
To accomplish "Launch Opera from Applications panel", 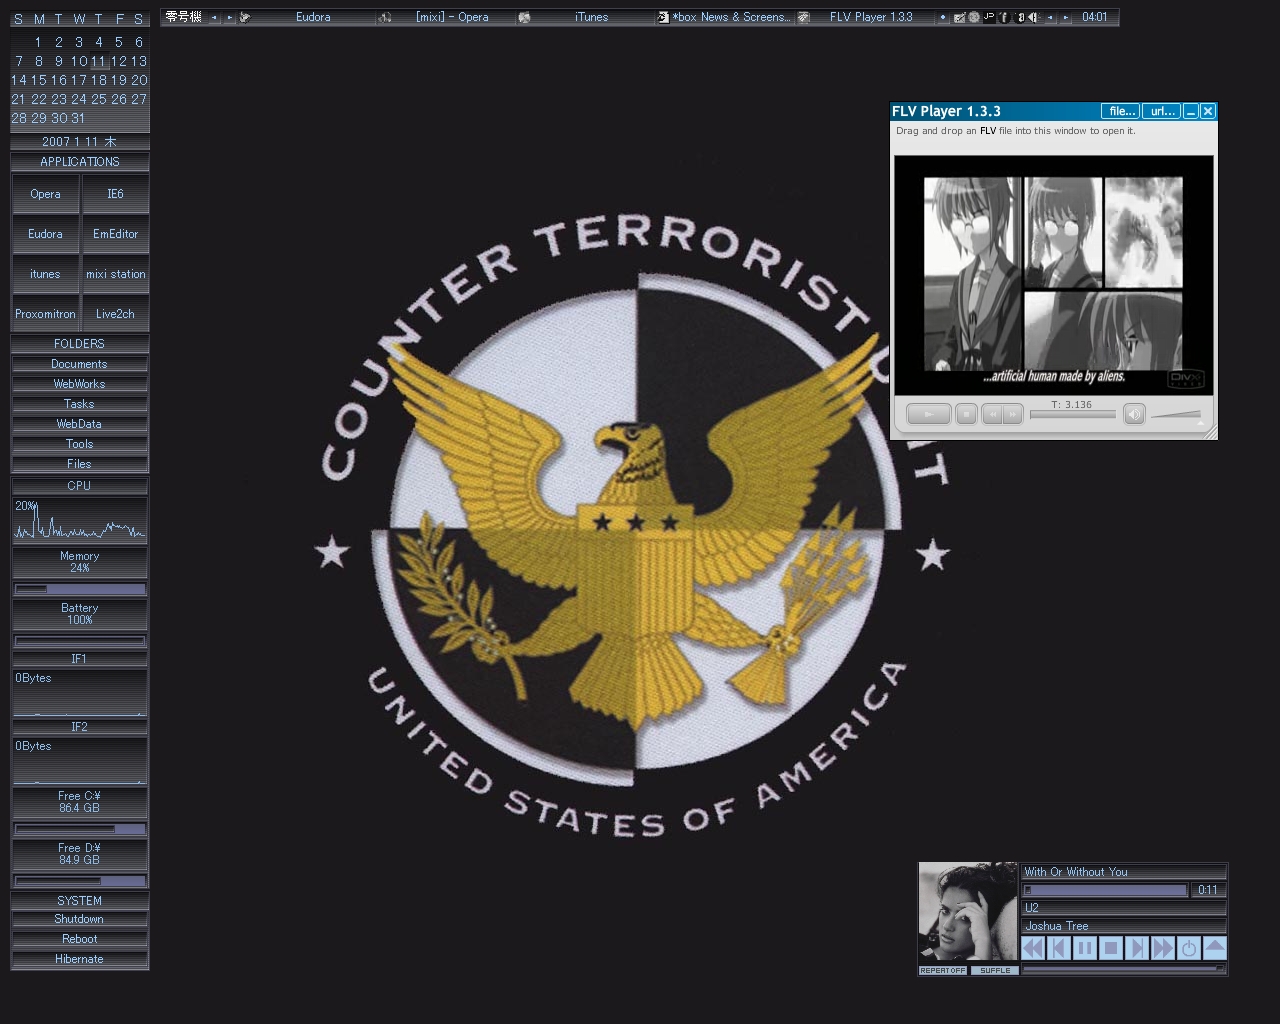I will (45, 194).
